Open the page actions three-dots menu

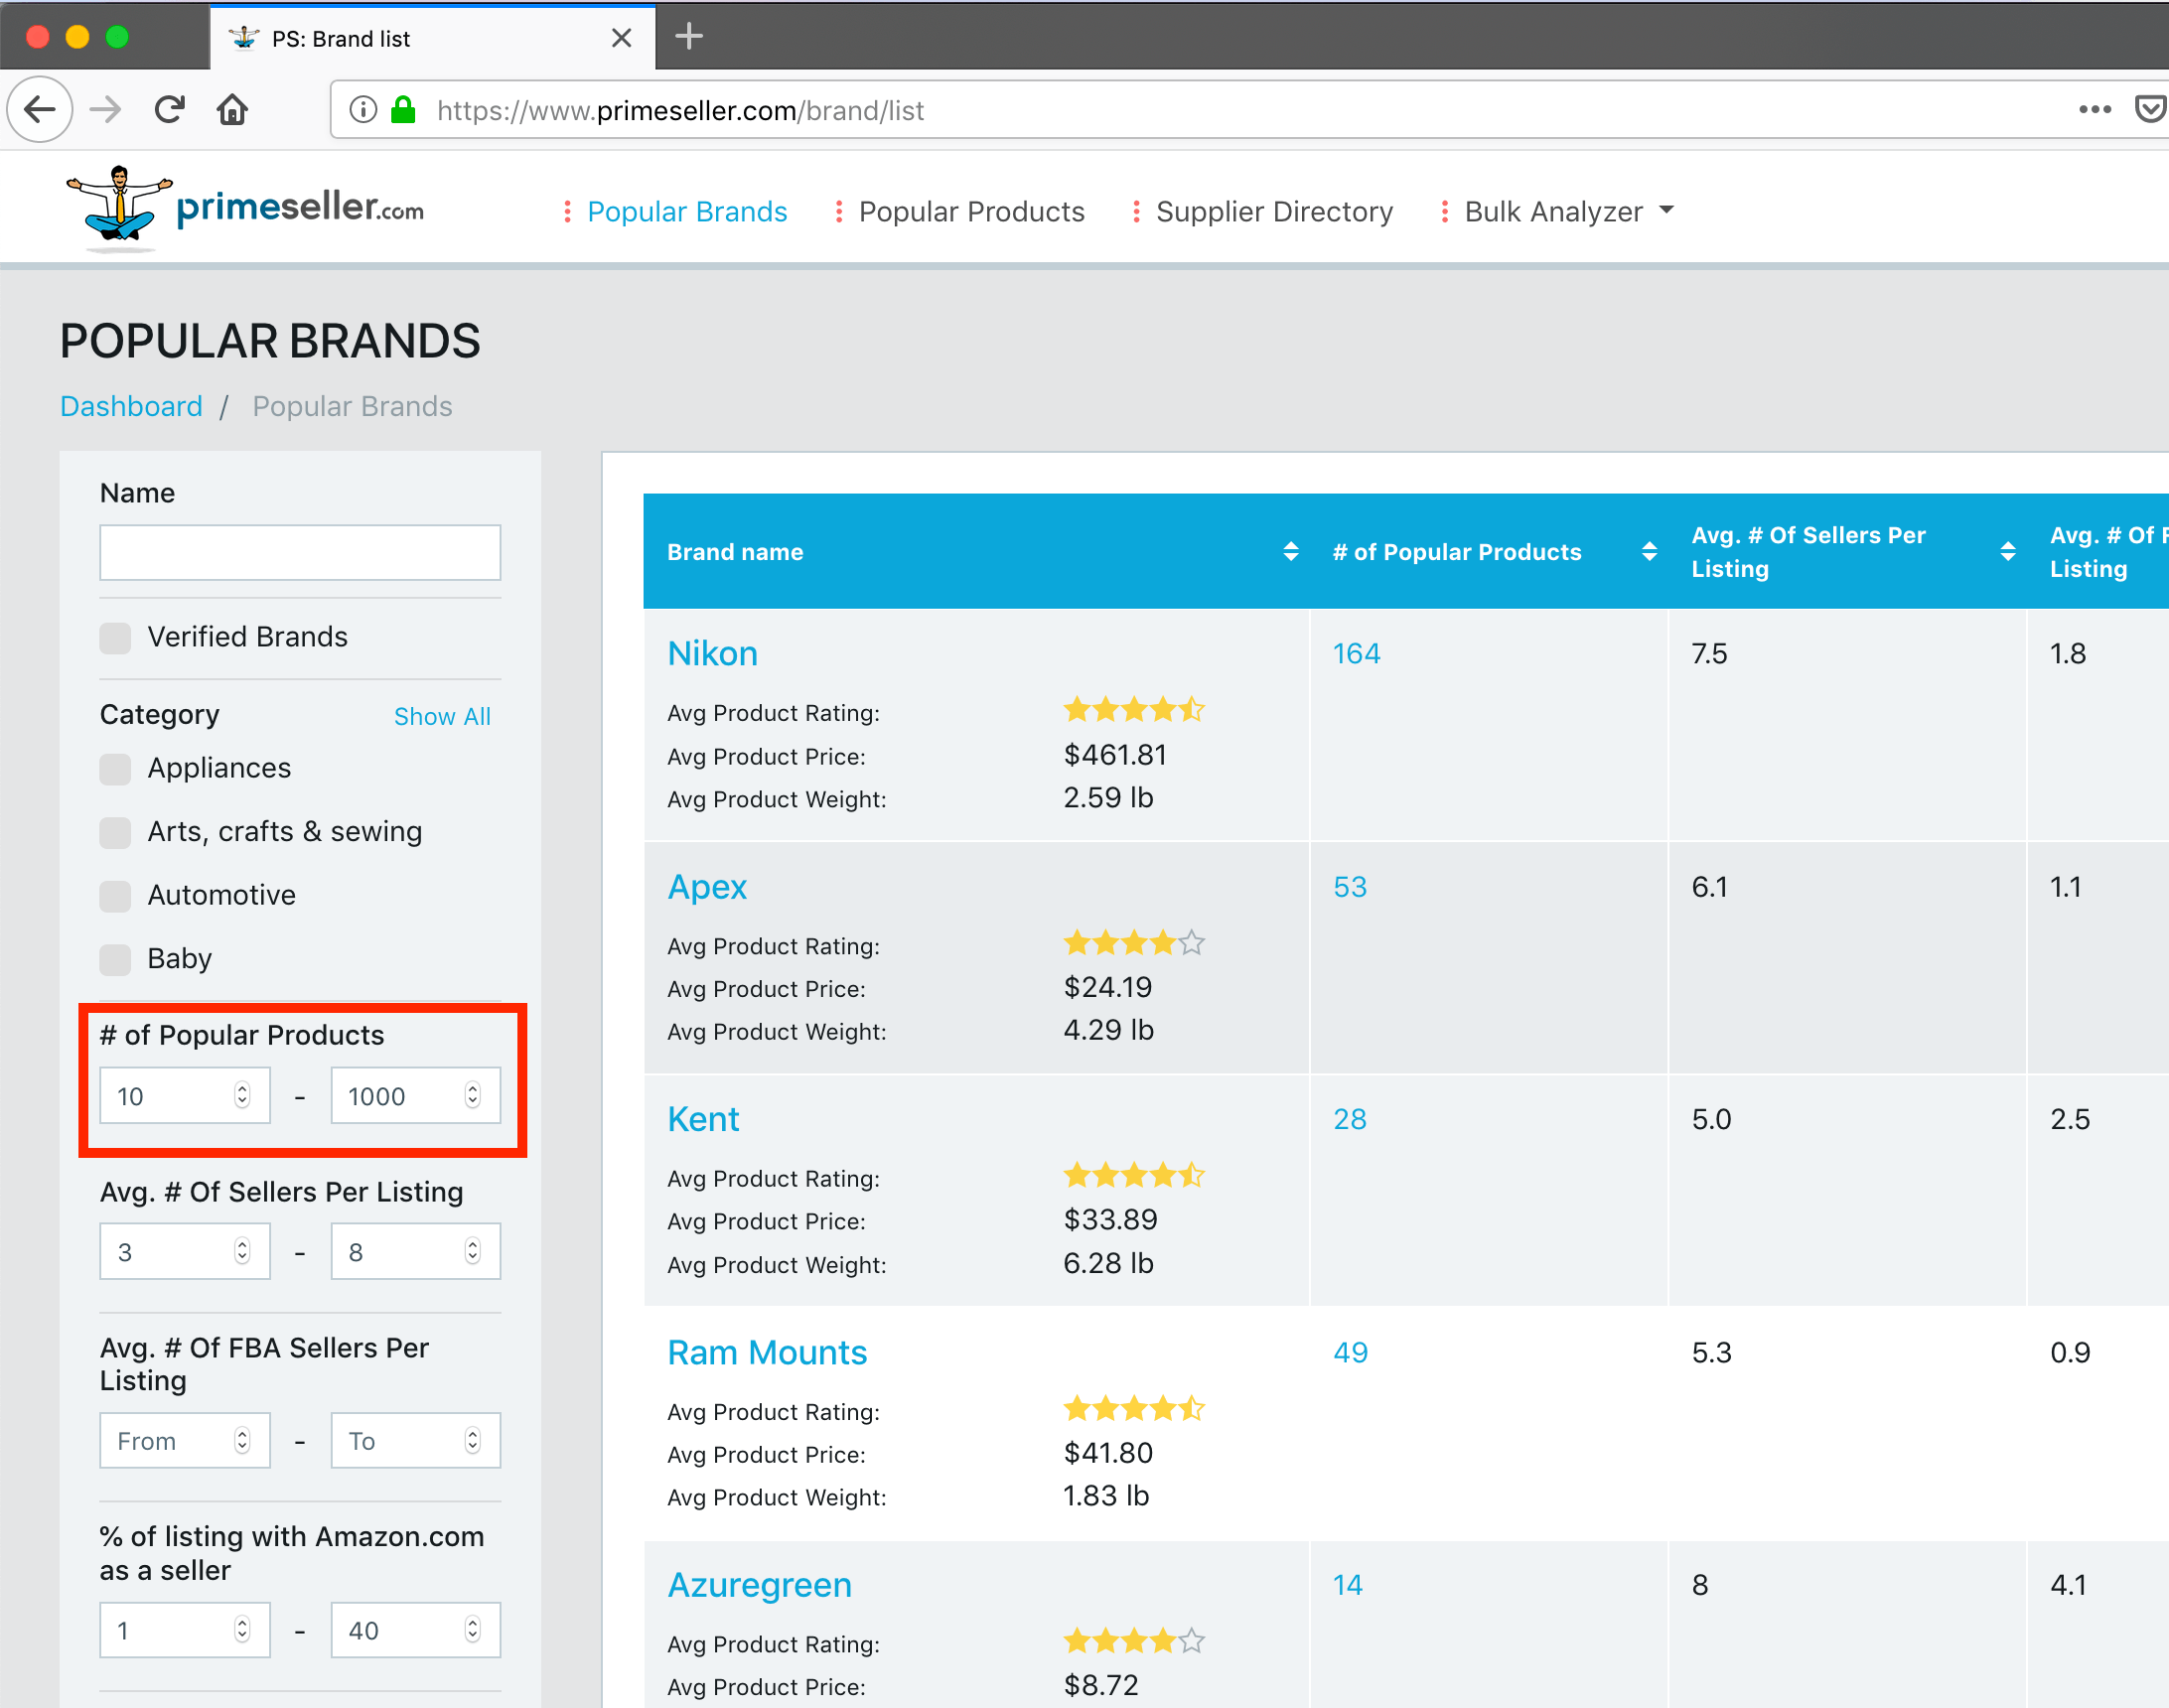[x=2094, y=109]
